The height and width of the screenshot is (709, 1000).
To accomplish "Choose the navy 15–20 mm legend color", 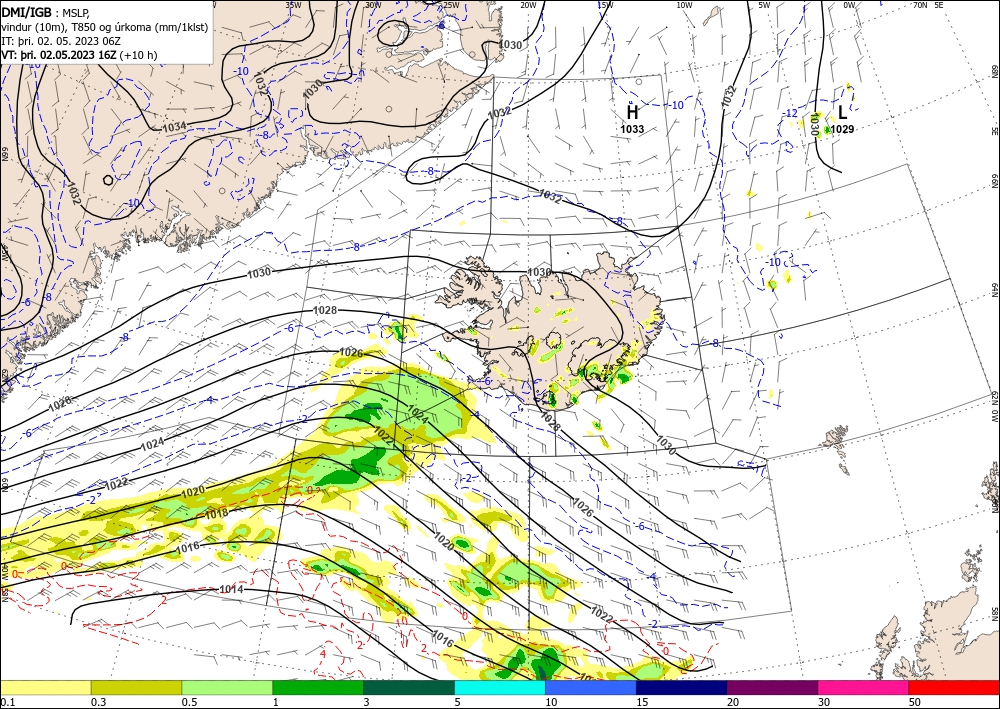I will point(682,687).
